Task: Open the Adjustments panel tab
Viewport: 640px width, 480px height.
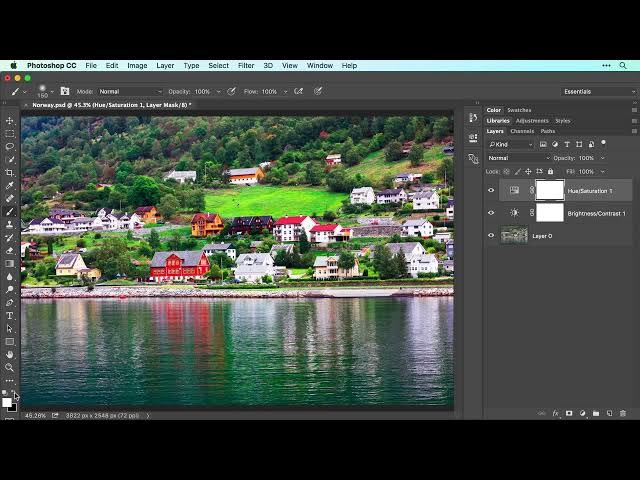Action: pyautogui.click(x=532, y=120)
